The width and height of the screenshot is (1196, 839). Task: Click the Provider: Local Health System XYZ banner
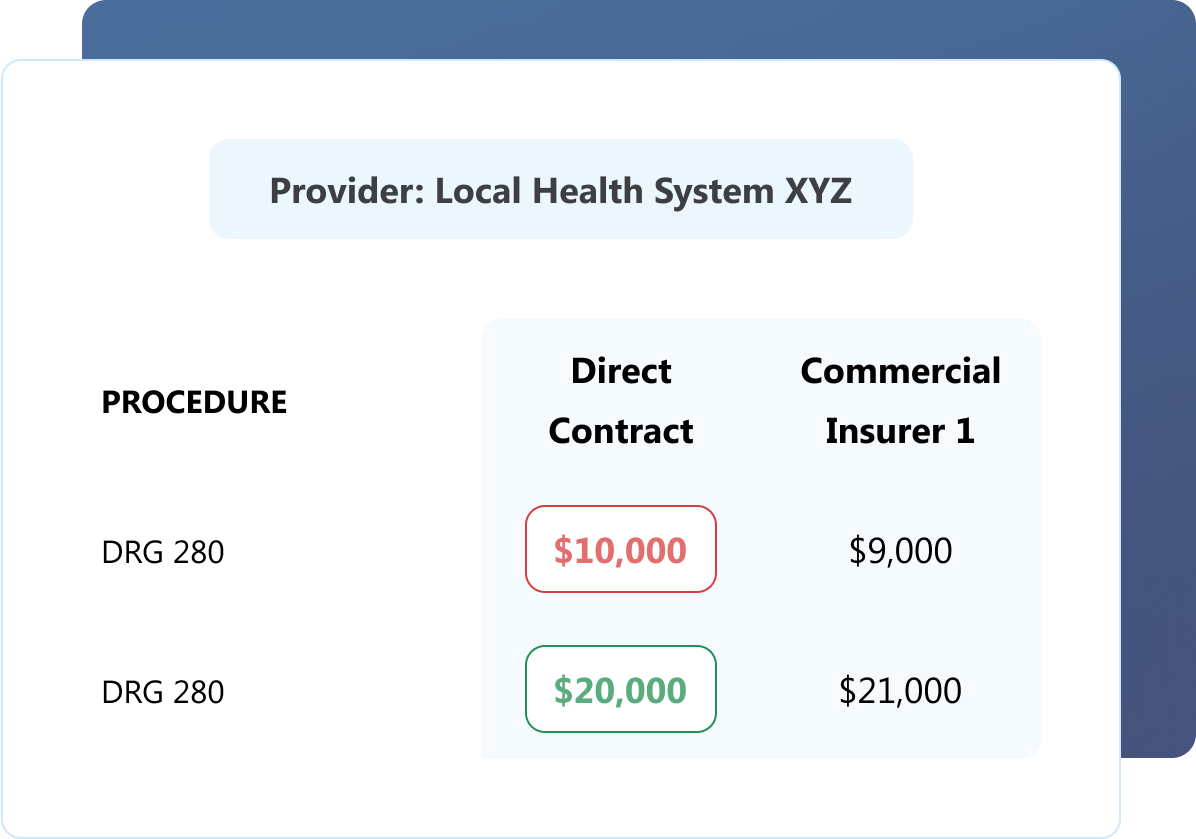point(560,190)
